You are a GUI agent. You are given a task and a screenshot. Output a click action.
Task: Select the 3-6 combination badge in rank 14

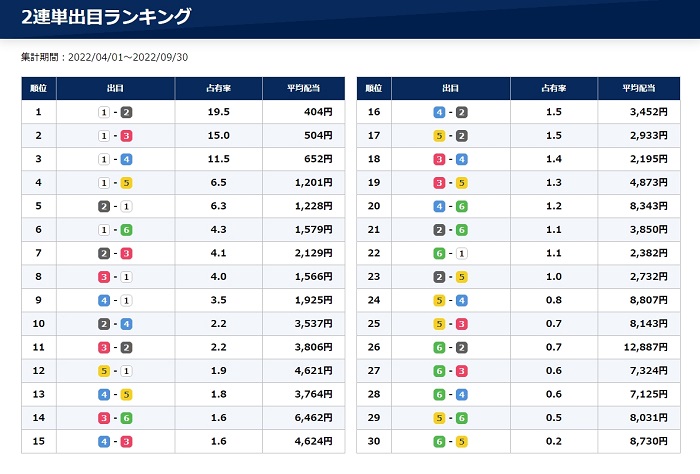point(115,416)
